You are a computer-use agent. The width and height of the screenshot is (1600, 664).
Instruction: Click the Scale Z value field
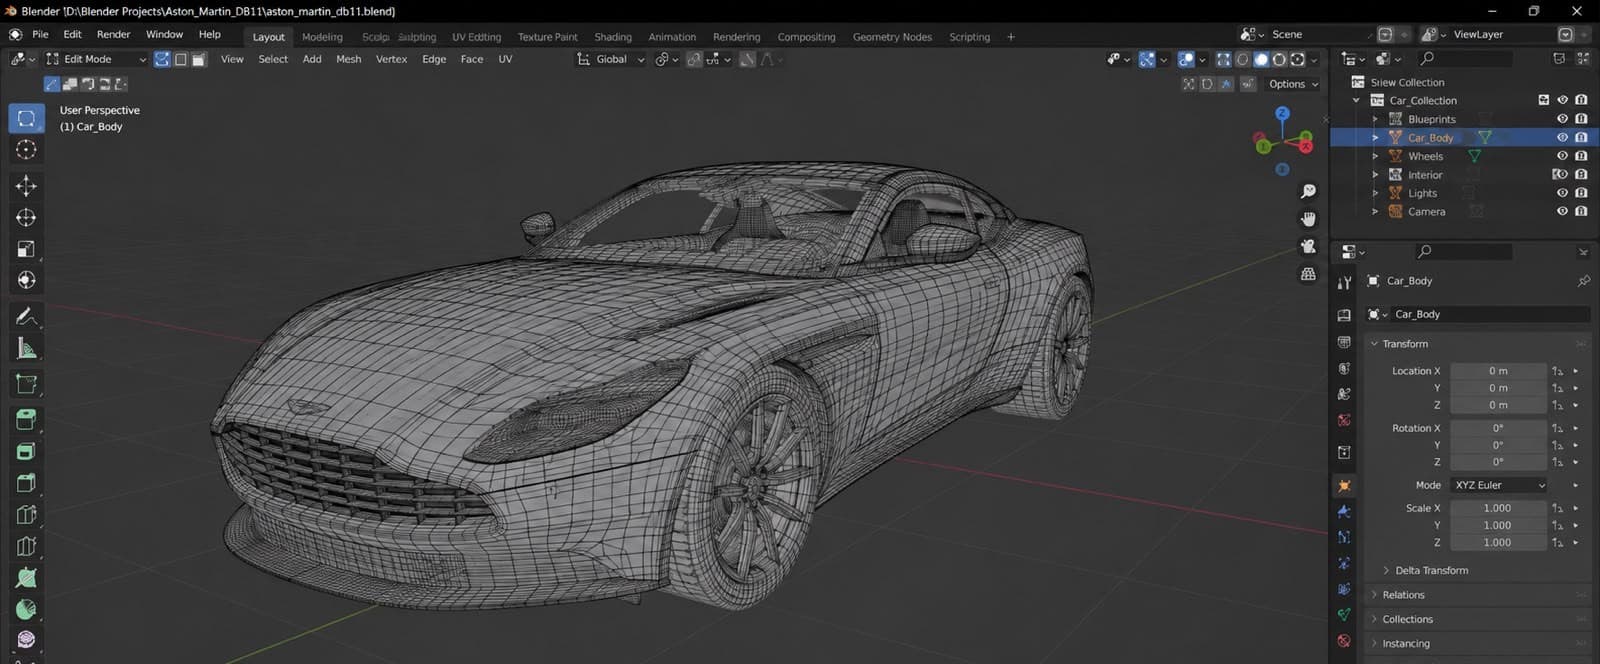pyautogui.click(x=1498, y=543)
